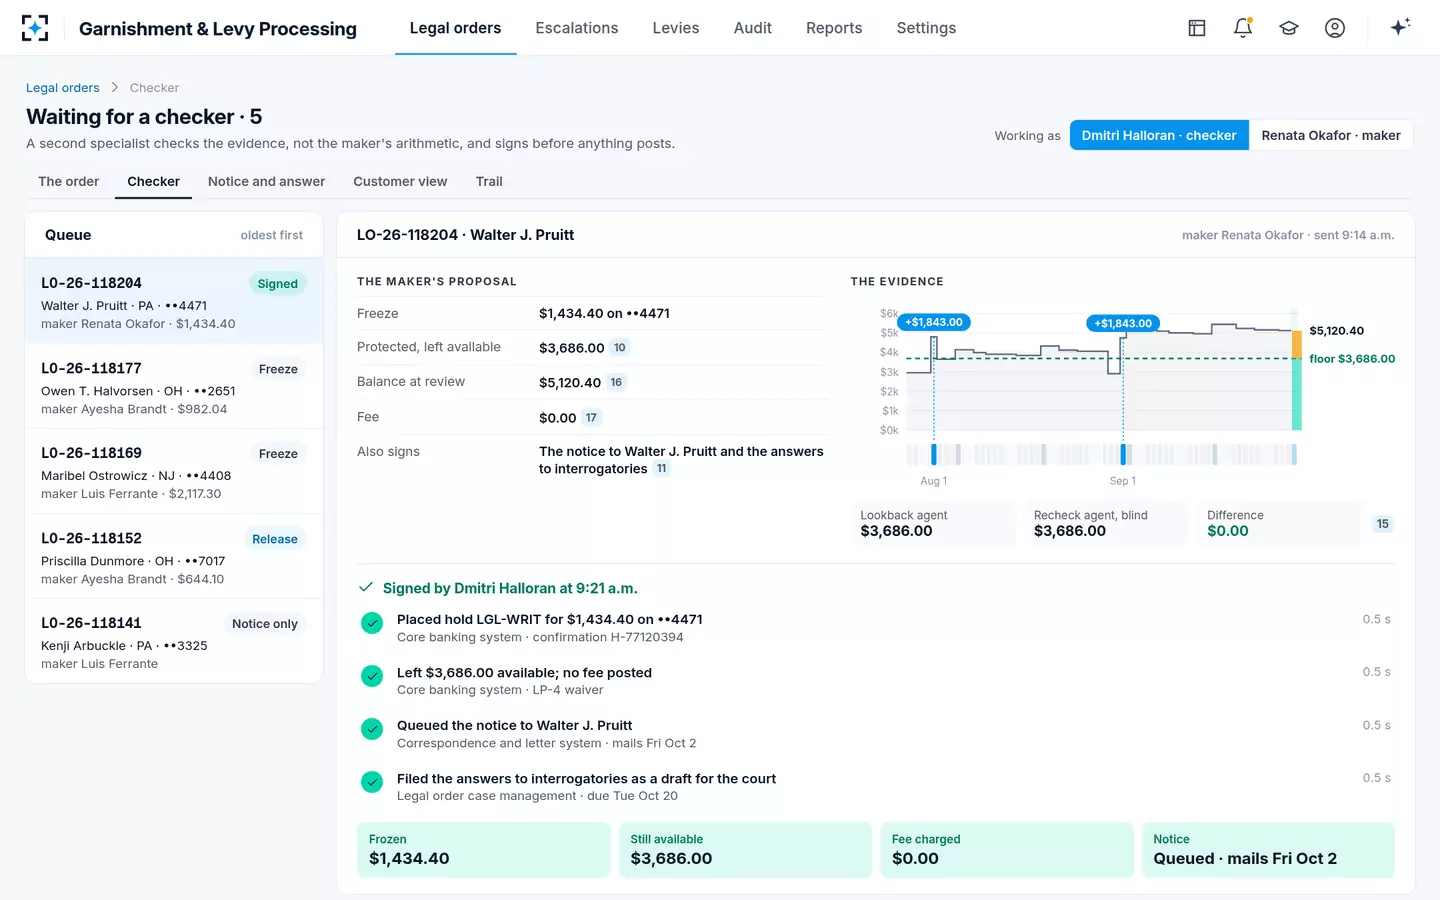
Task: Select queue item LO-26-118177 Owen T. Halvorsen
Action: click(x=174, y=387)
